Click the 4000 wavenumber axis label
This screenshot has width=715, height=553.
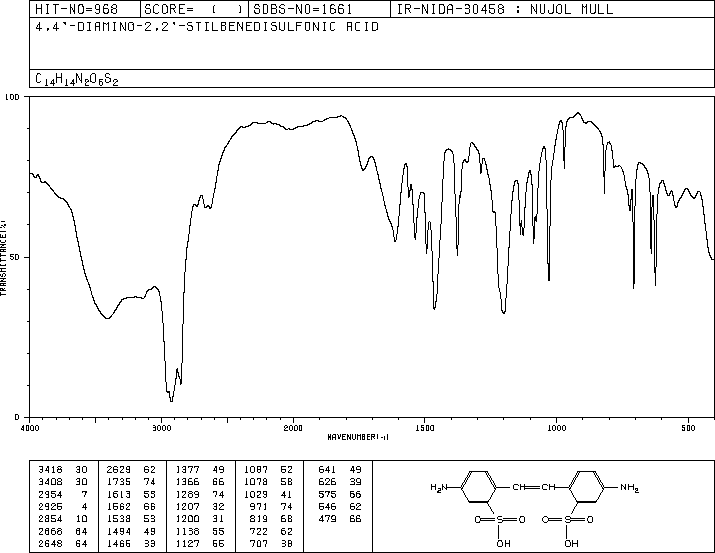(30, 428)
